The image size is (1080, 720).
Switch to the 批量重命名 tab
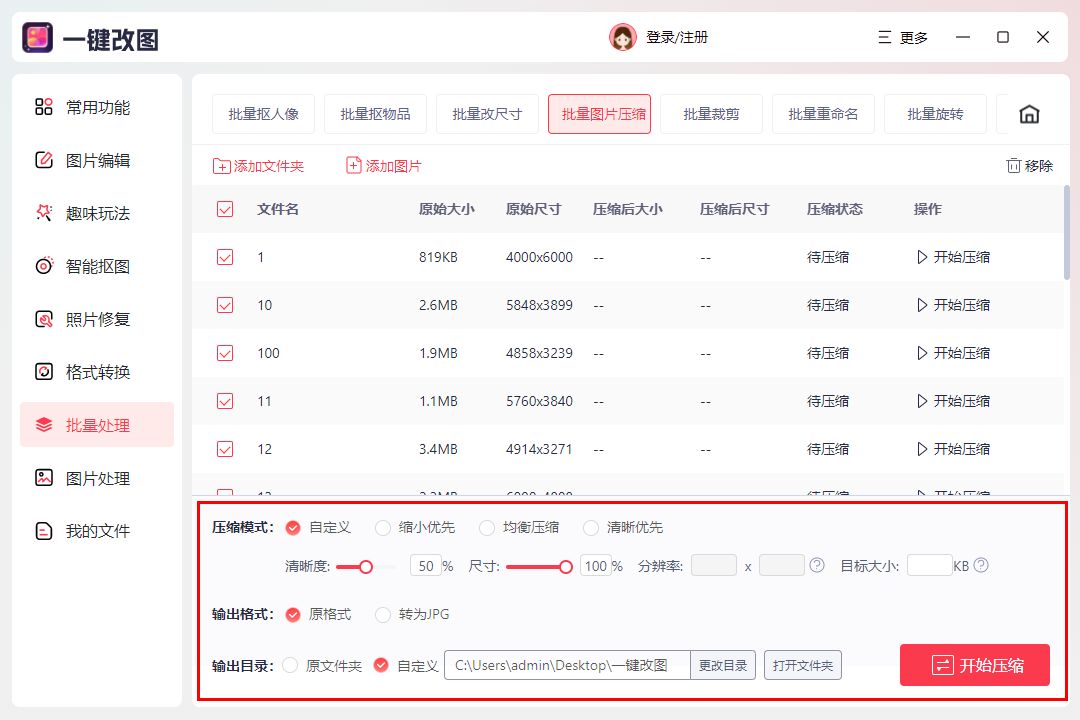coord(823,114)
